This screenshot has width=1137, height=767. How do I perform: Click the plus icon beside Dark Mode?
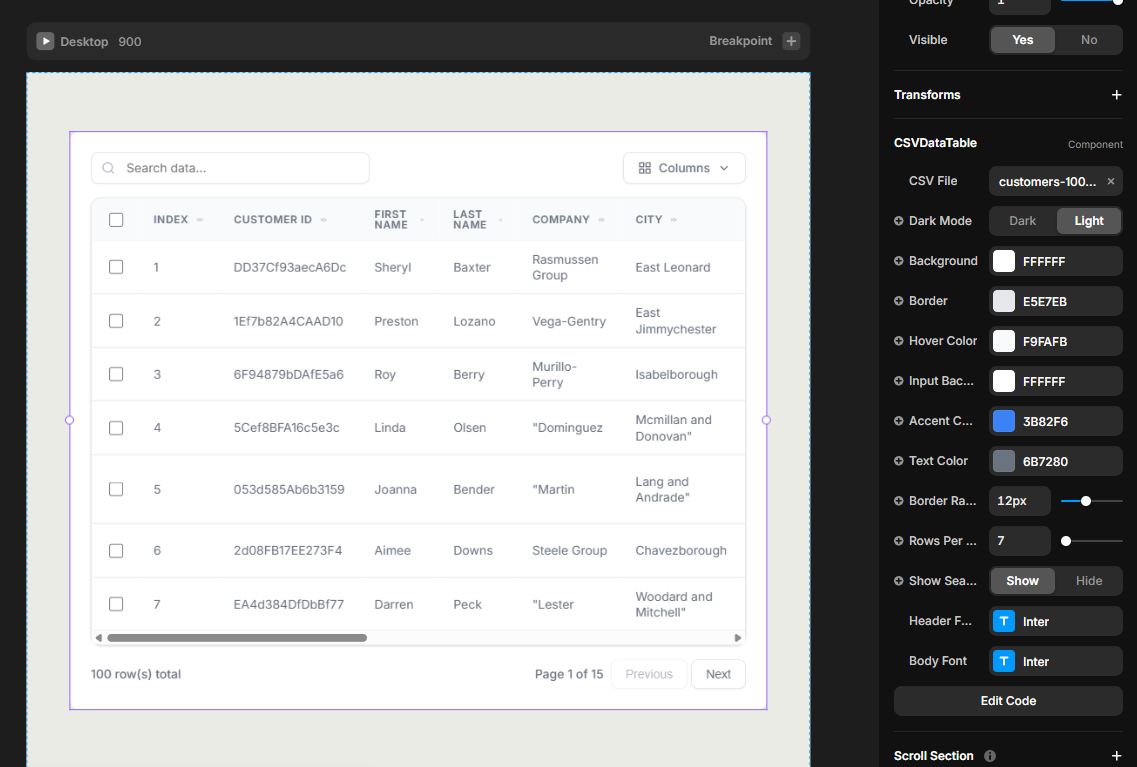click(x=899, y=221)
